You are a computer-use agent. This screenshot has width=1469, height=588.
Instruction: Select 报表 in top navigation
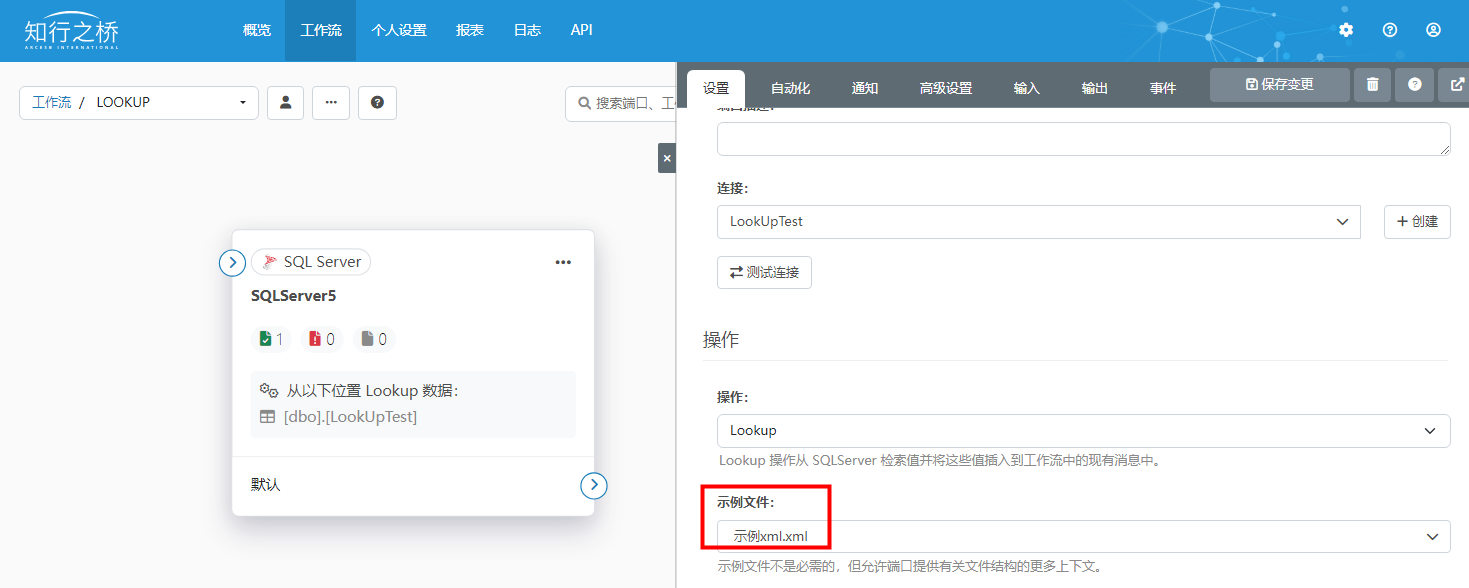point(470,30)
